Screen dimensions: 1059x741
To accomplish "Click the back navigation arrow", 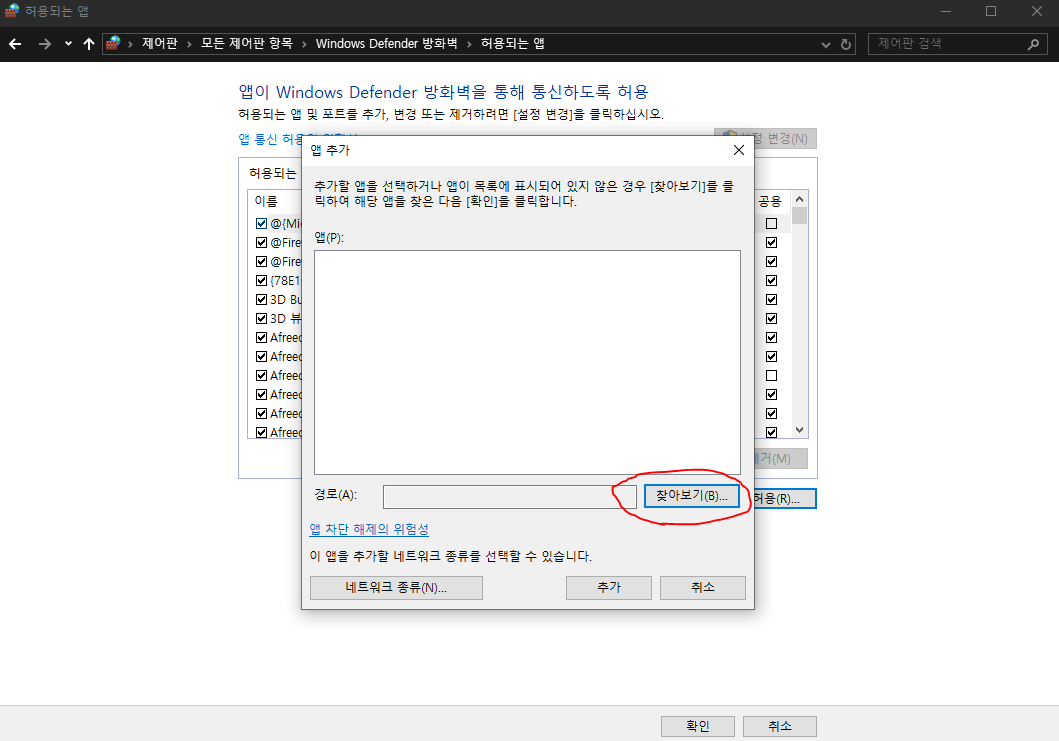I will (14, 43).
